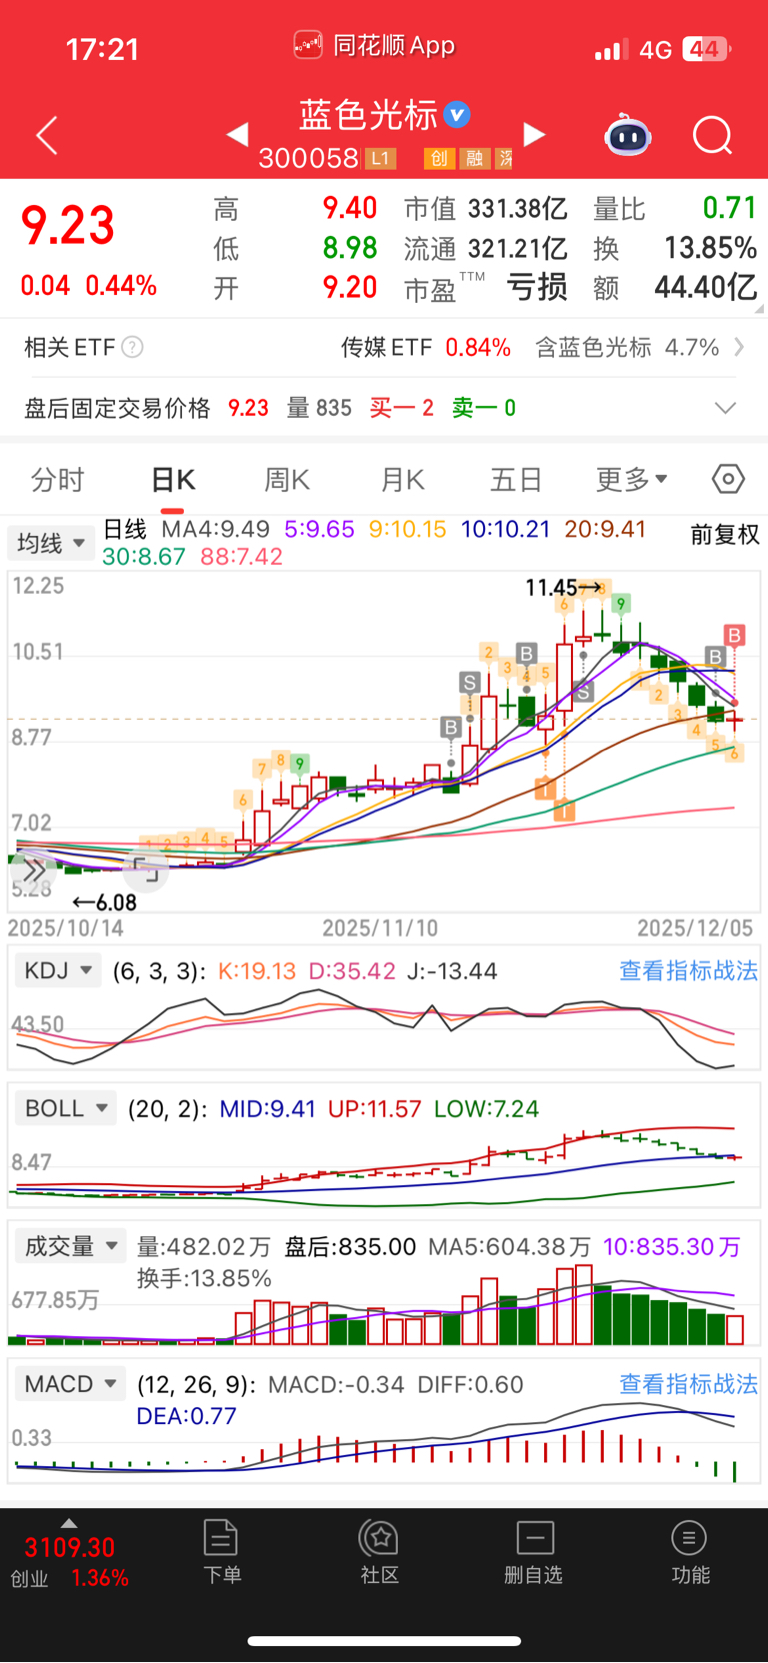Tap the green 9 marker near 11.45

[621, 603]
